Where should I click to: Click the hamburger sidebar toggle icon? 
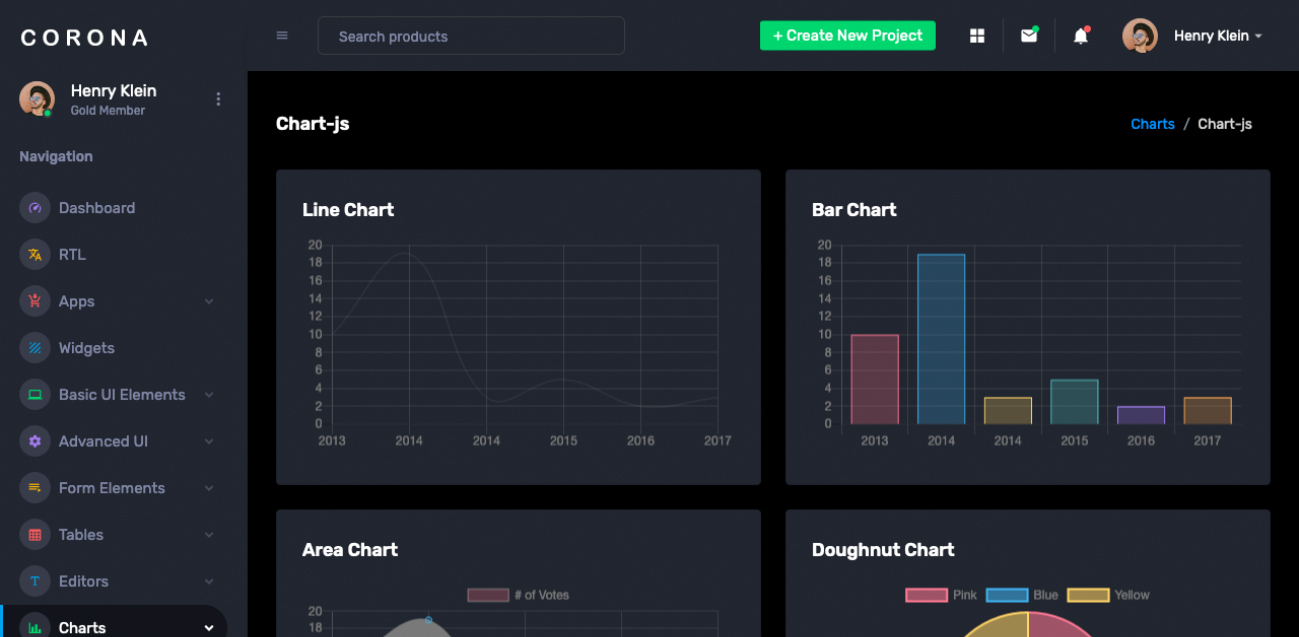click(282, 36)
